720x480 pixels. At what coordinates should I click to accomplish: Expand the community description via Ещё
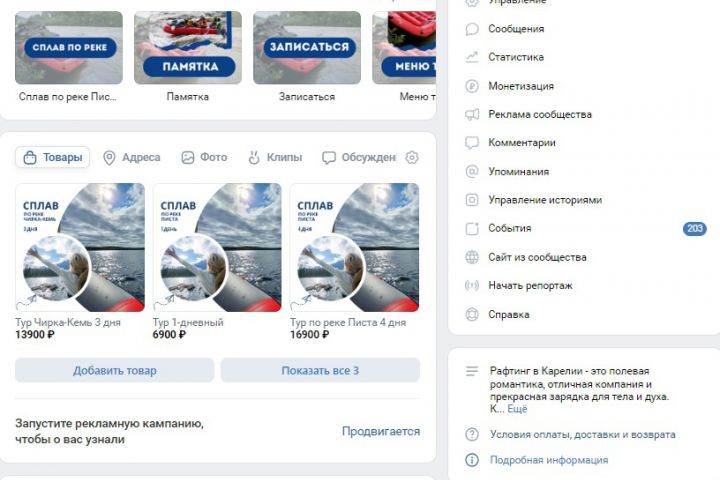[517, 409]
